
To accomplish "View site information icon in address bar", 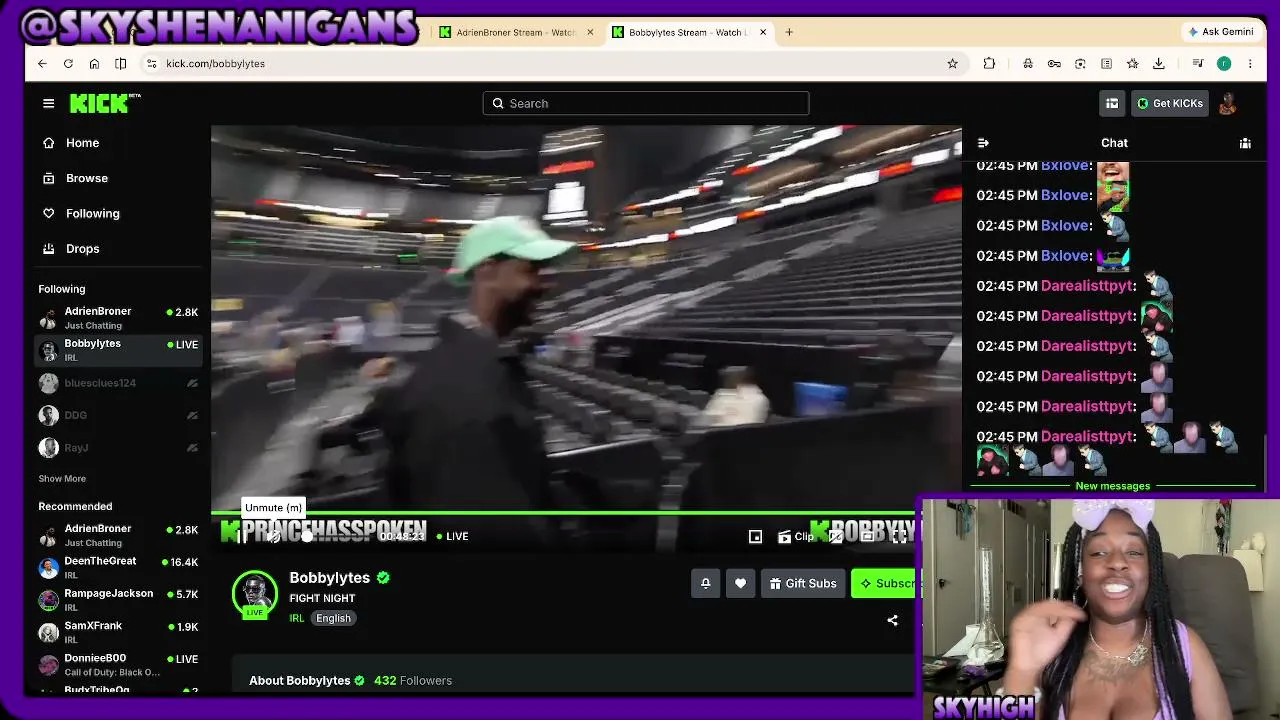I will 152,64.
